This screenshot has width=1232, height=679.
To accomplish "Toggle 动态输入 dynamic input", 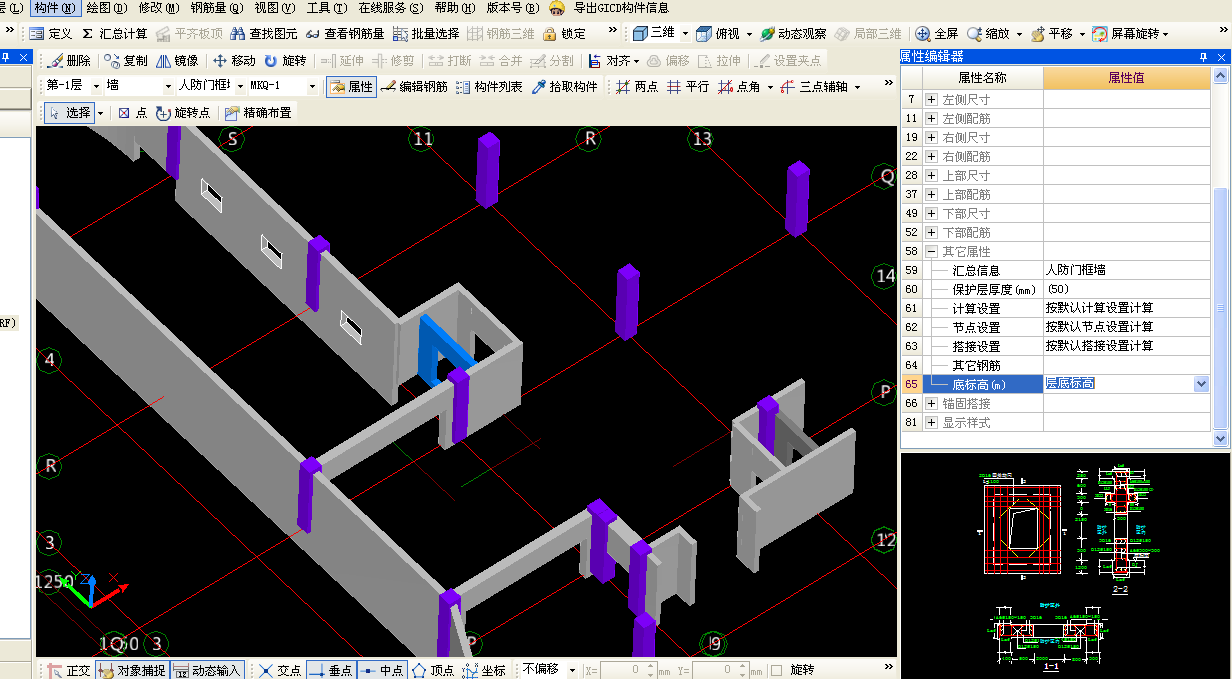I will click(207, 670).
